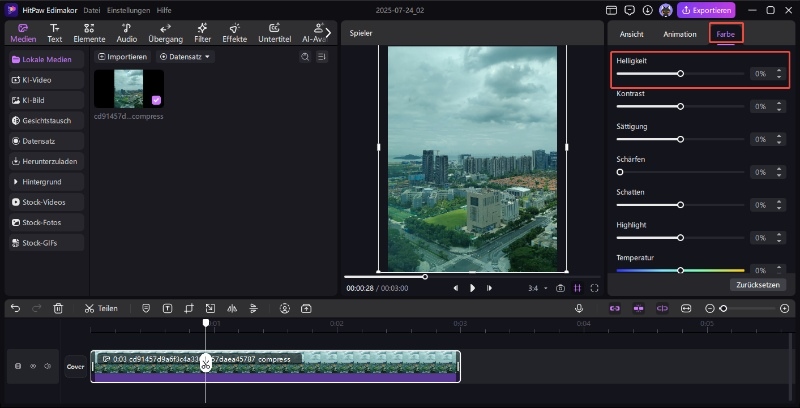Open the Elemente toolbar section
Screen dimensions: 800x408
pos(89,33)
